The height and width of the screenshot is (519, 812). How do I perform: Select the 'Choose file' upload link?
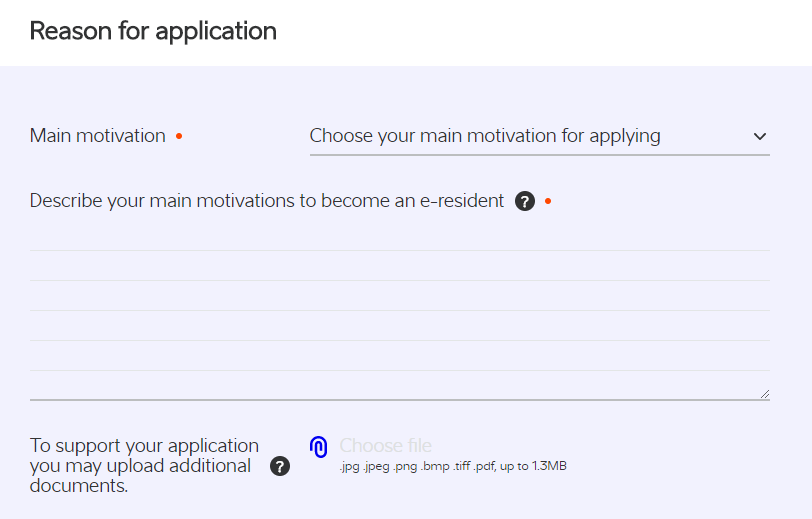(385, 445)
